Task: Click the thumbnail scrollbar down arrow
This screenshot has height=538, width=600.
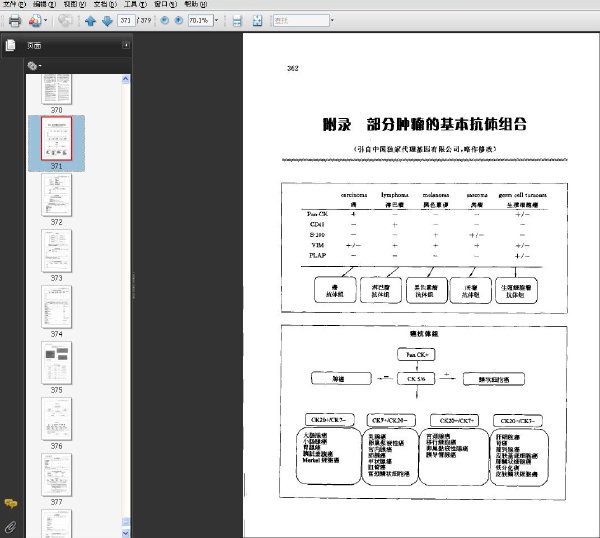Action: tap(126, 533)
